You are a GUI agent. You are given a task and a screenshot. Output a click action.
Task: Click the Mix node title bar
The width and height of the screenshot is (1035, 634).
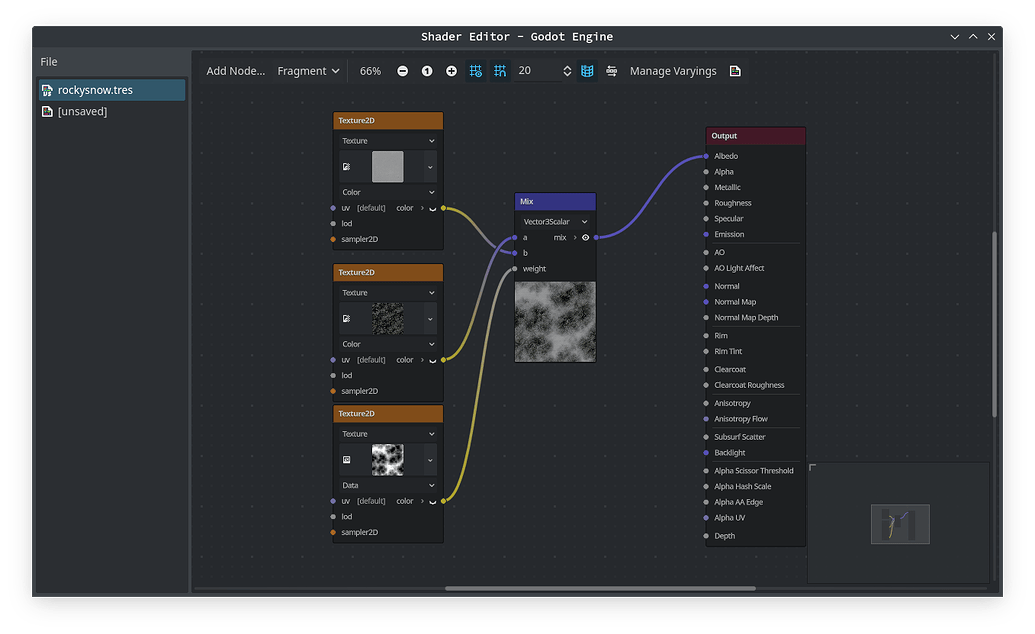[555, 201]
